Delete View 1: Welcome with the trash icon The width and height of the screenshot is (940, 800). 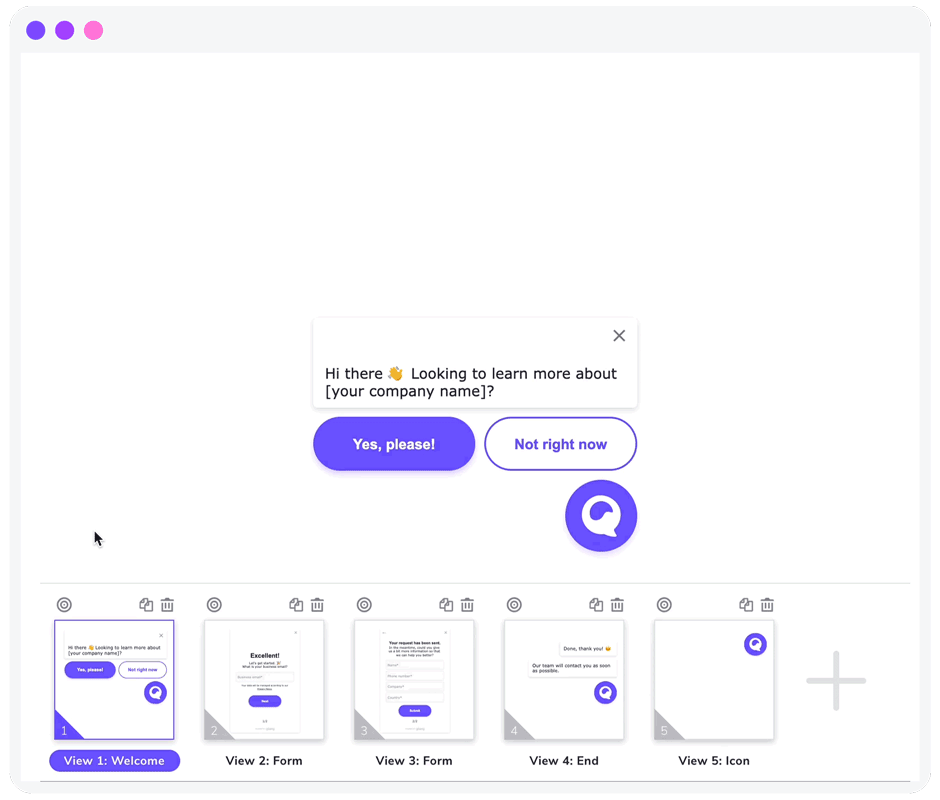pos(167,604)
